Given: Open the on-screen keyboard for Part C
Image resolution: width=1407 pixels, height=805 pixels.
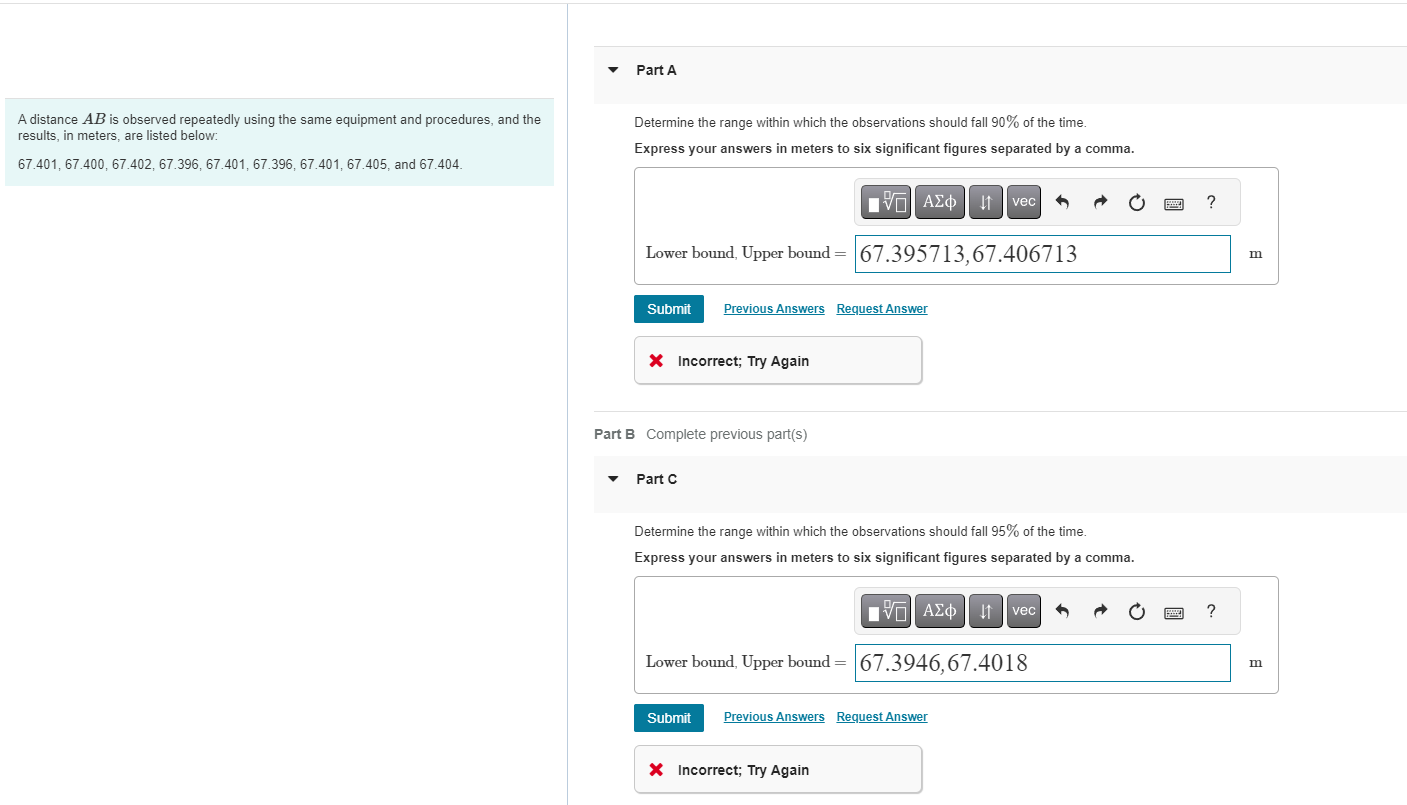Looking at the screenshot, I should [1173, 610].
